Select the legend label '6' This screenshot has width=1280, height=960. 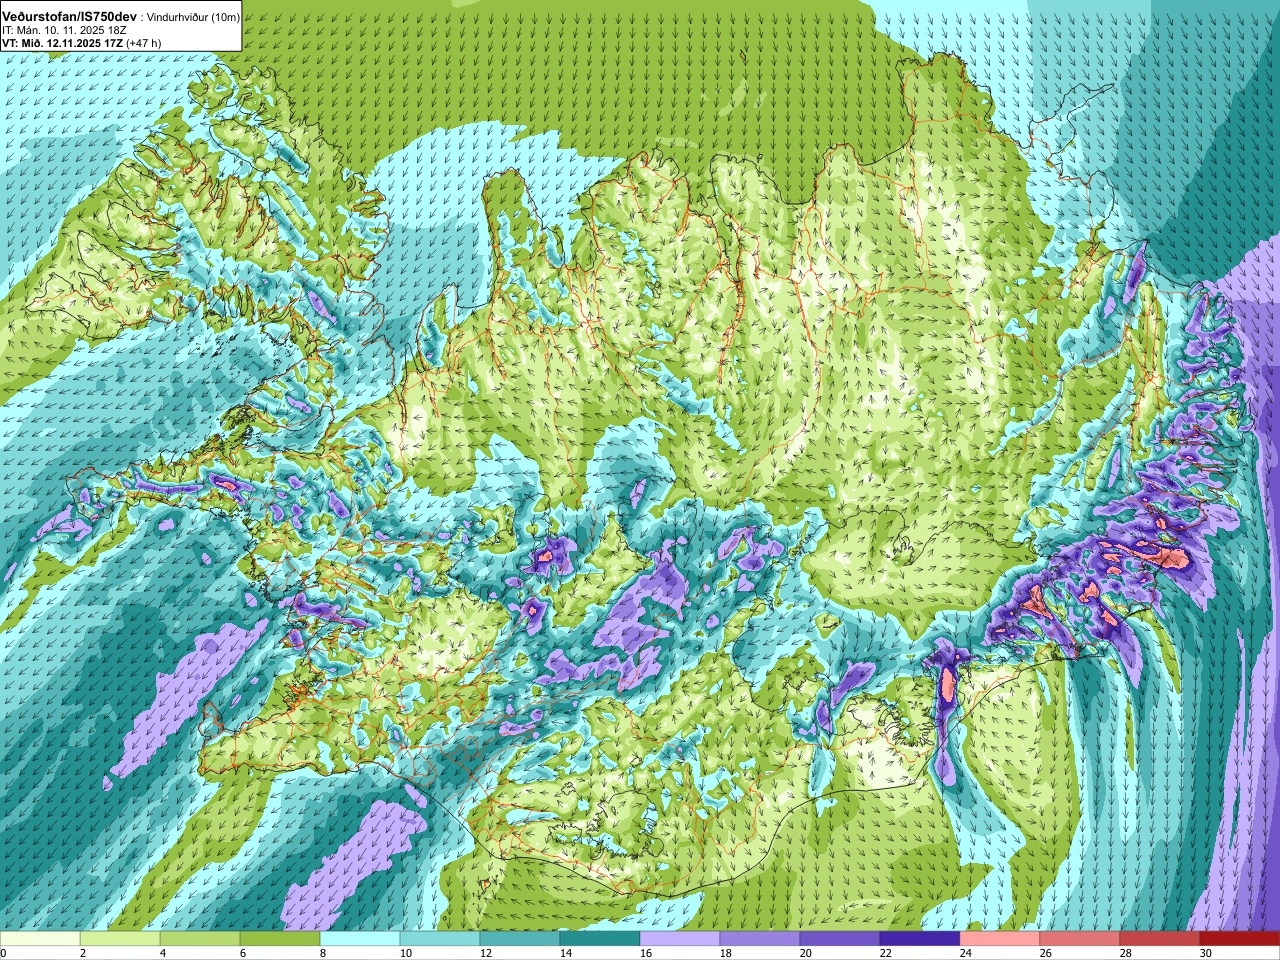click(243, 953)
